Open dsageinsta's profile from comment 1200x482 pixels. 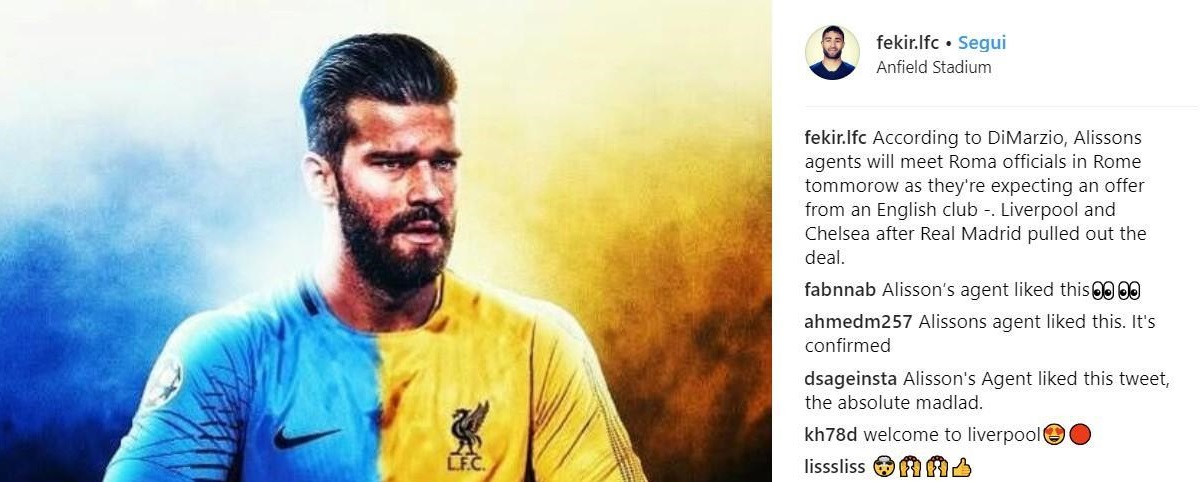tap(851, 379)
